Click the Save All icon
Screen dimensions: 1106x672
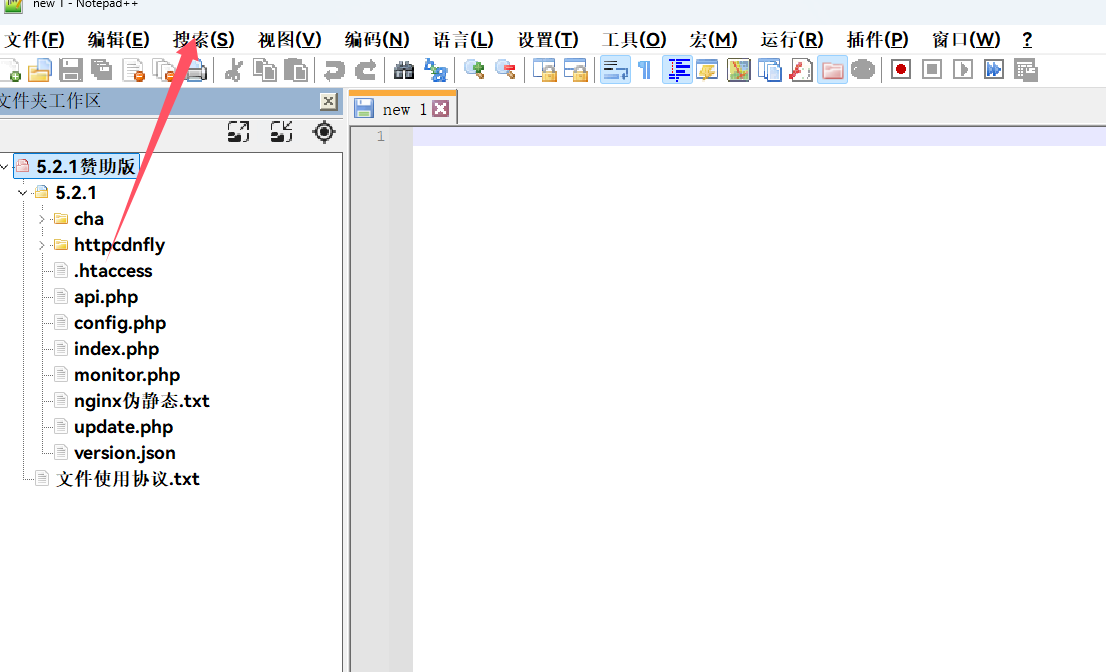point(102,70)
